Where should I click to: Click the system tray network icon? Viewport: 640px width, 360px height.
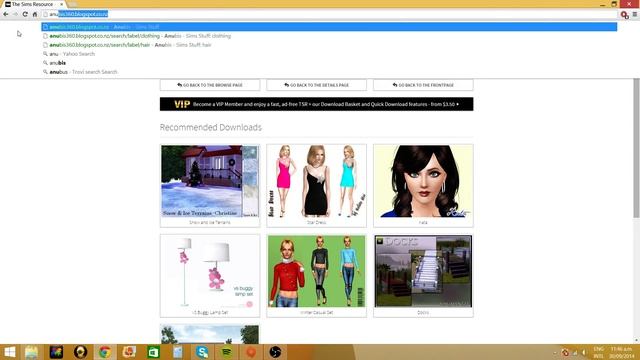575,352
